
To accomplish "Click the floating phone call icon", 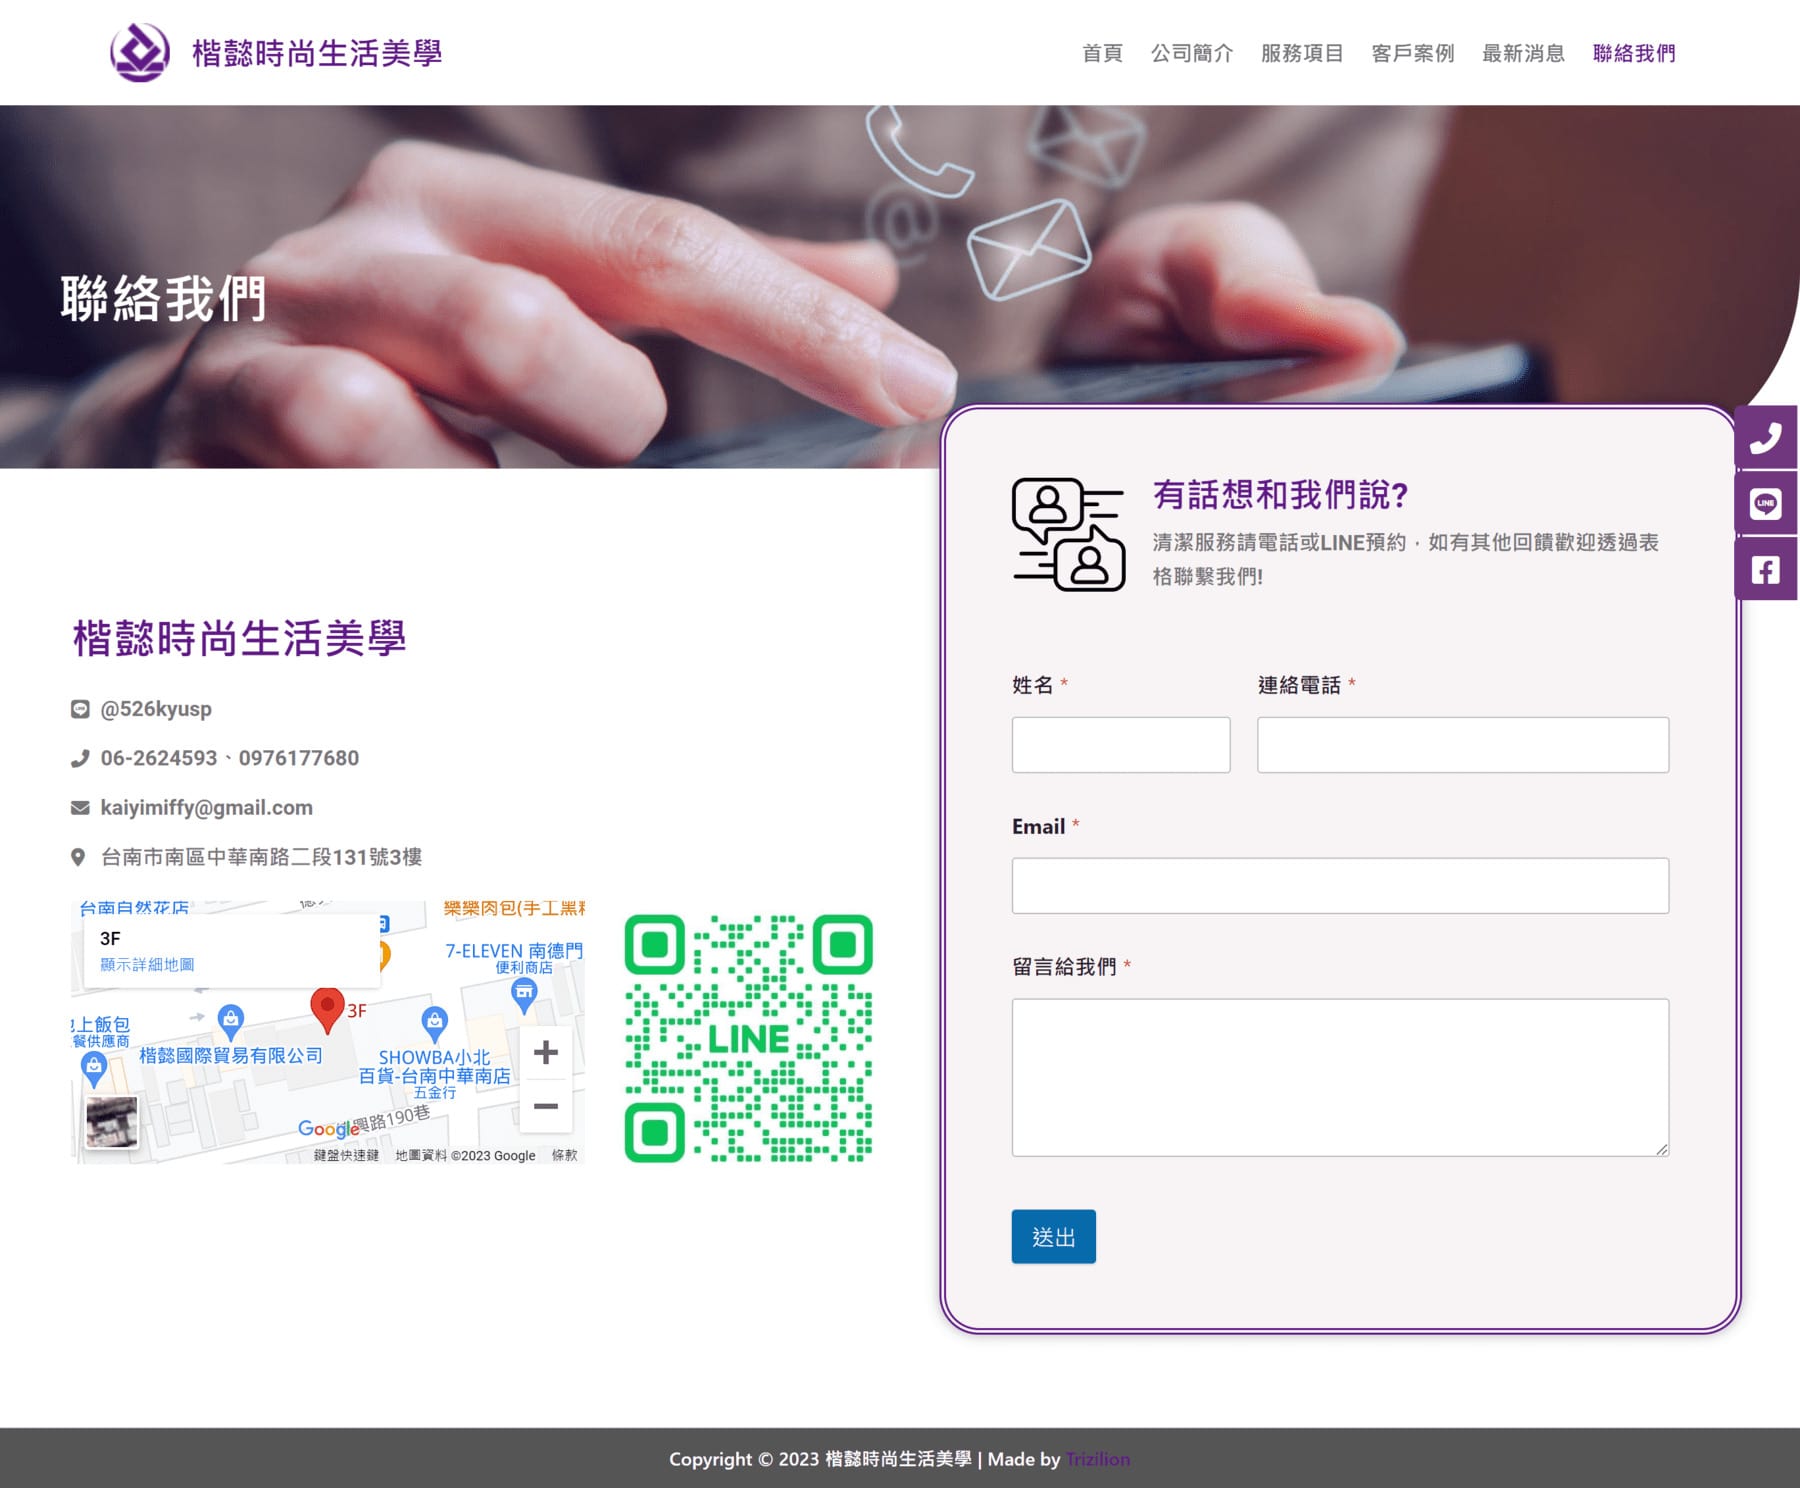I will click(1766, 438).
